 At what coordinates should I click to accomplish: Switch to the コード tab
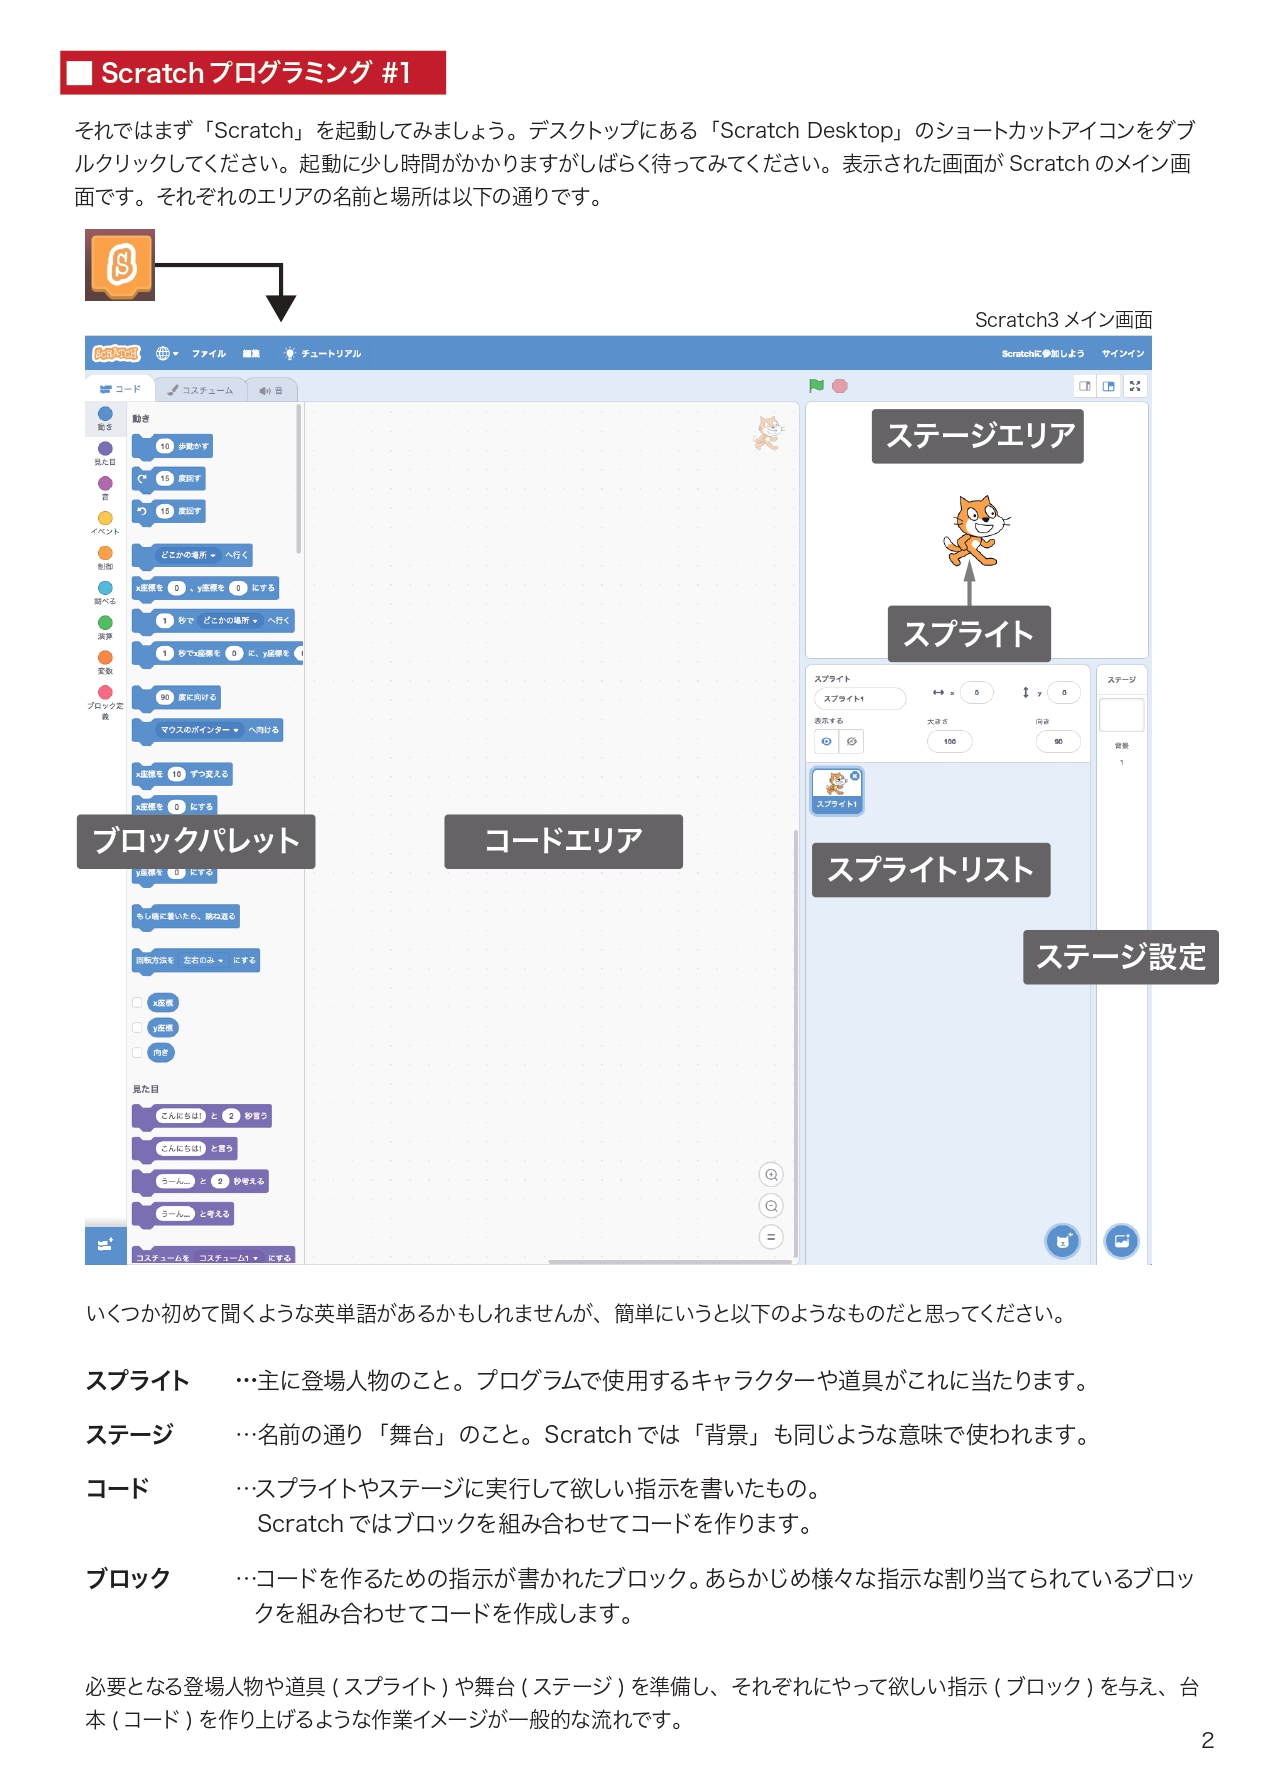[120, 389]
